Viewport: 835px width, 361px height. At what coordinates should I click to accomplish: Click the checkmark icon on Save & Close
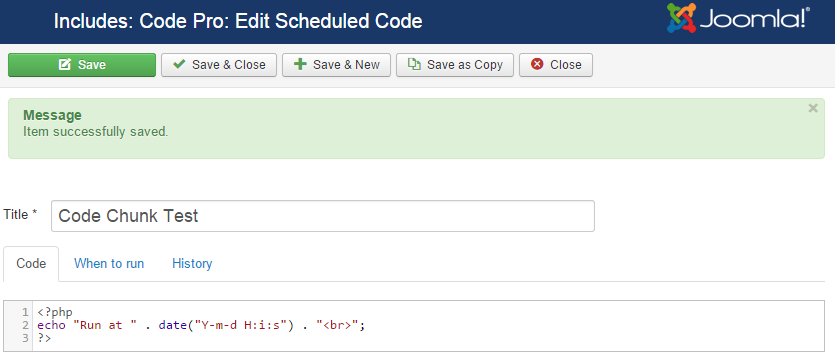click(179, 64)
